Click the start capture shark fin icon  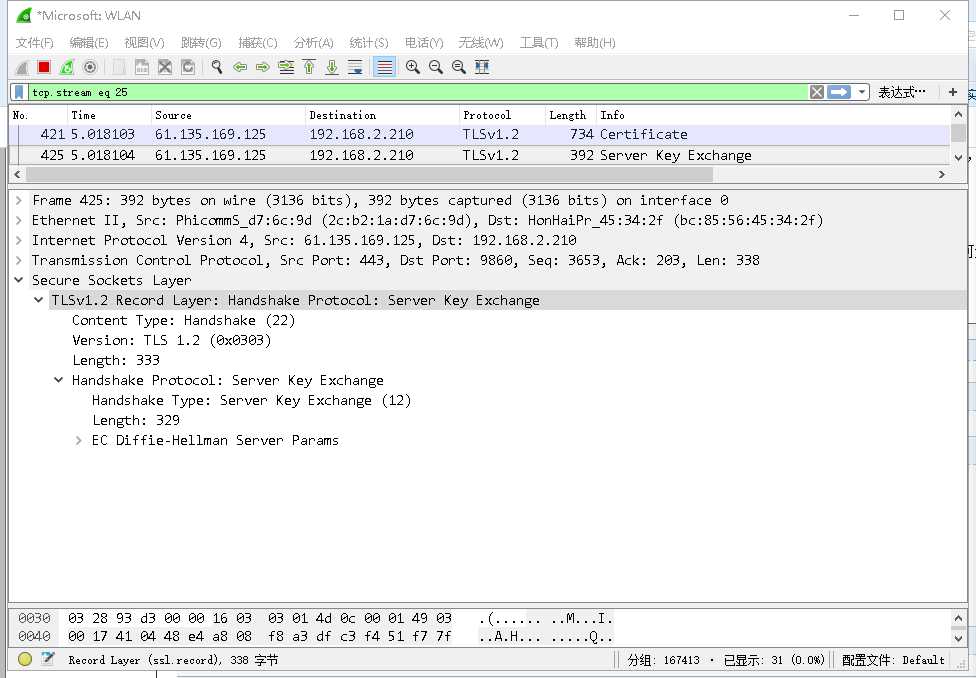22,67
